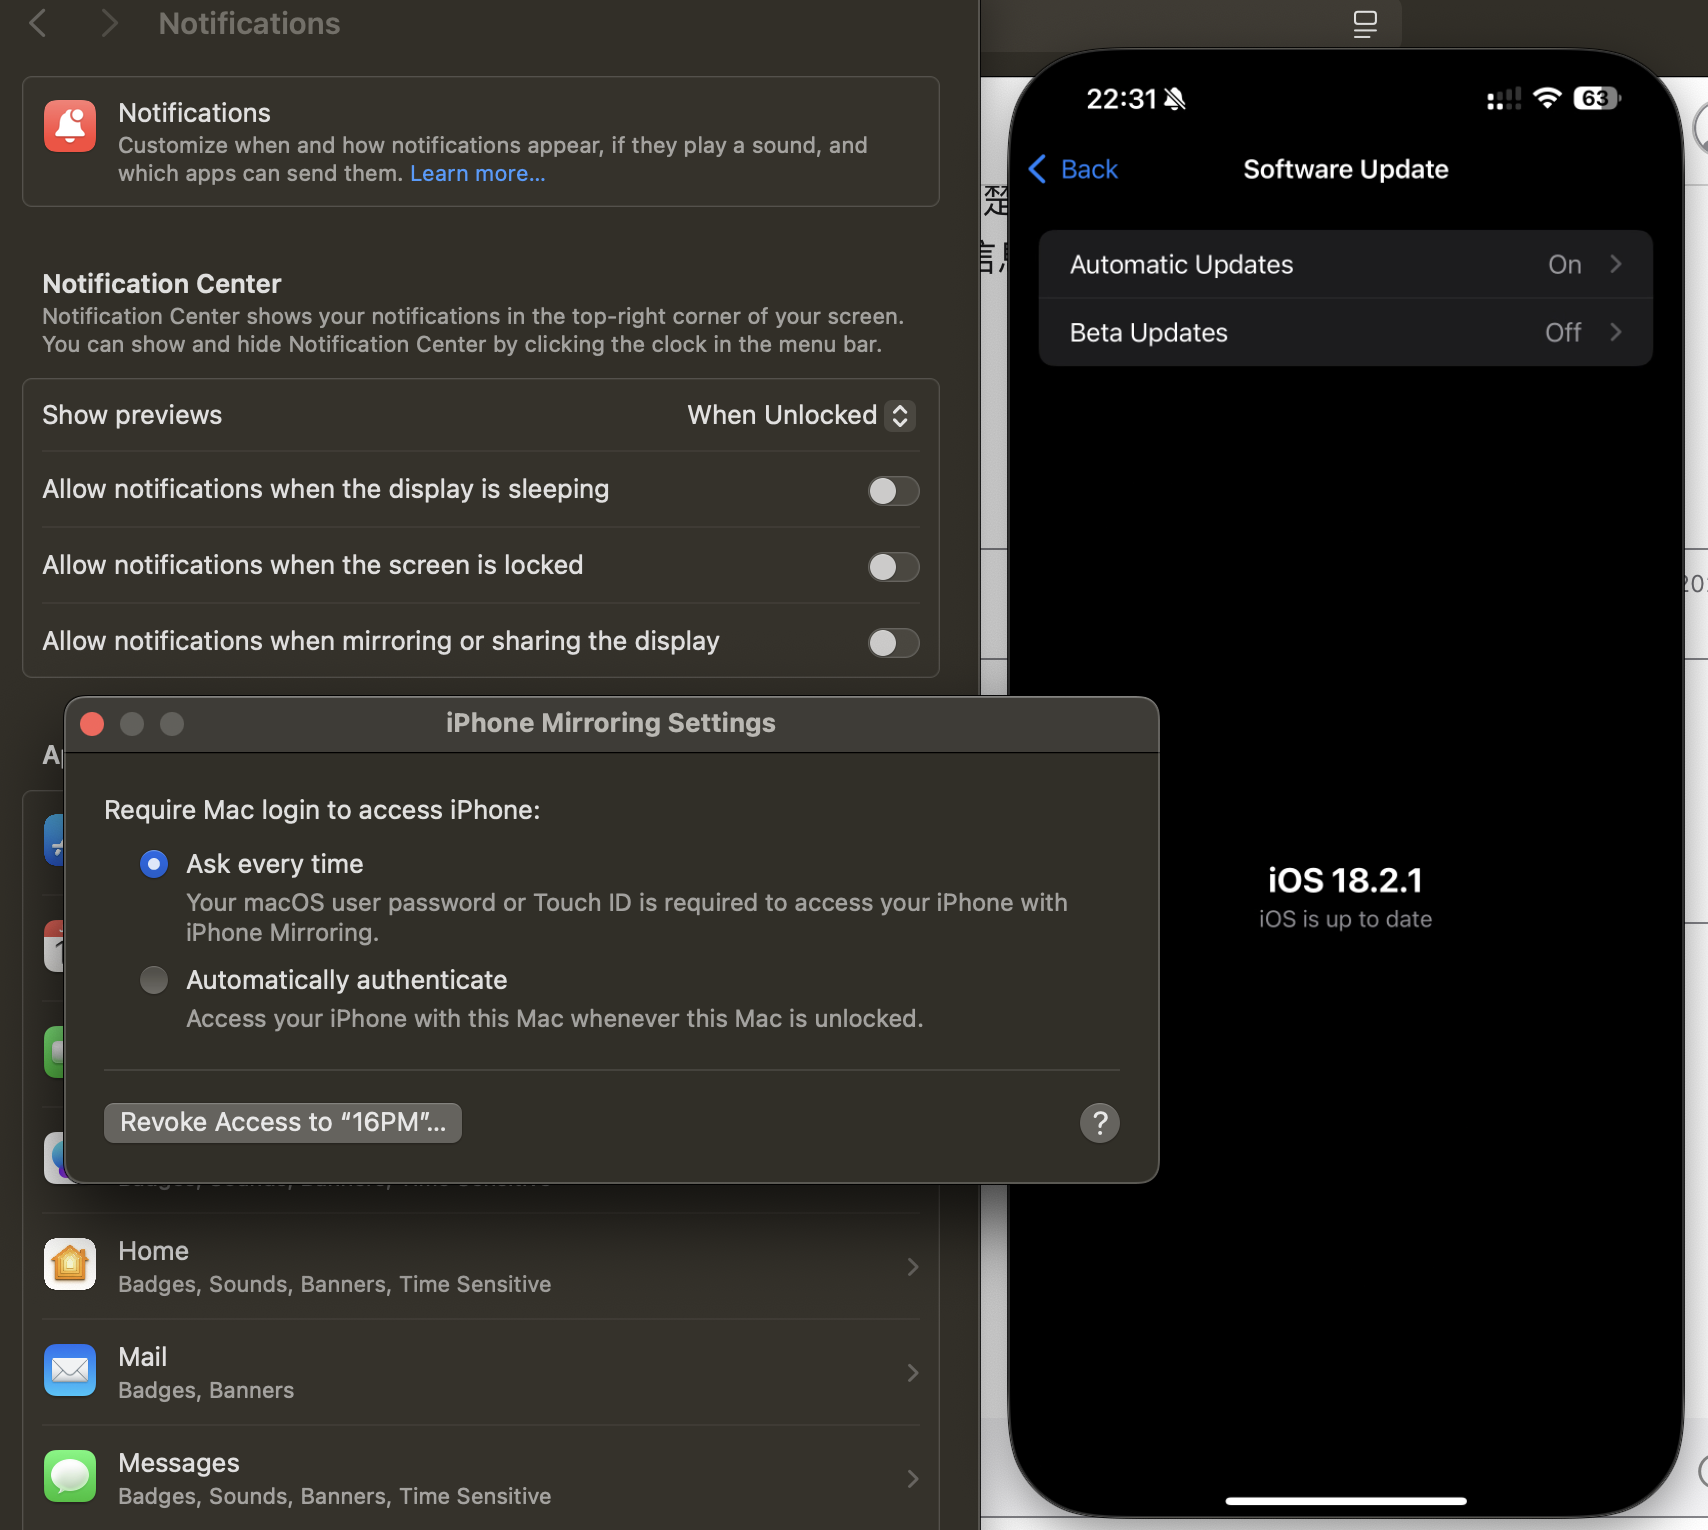The image size is (1708, 1530).
Task: Toggle notifications when the screen is locked
Action: point(893,567)
